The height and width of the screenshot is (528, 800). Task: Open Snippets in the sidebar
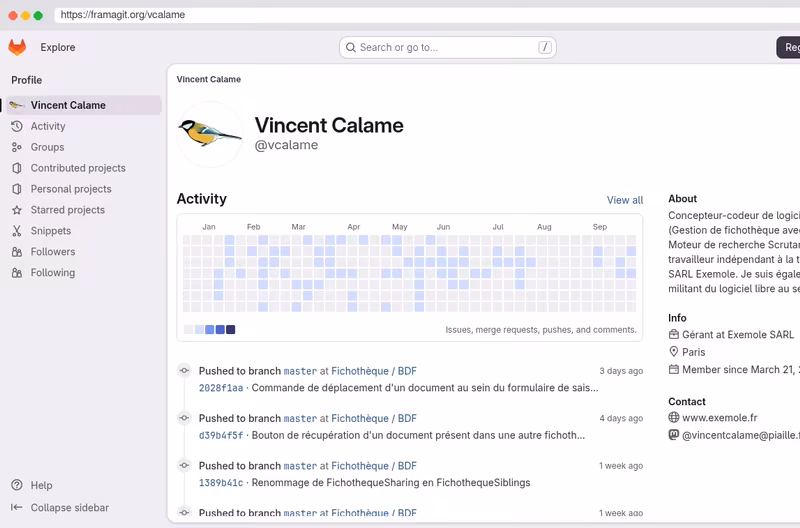pos(84,231)
